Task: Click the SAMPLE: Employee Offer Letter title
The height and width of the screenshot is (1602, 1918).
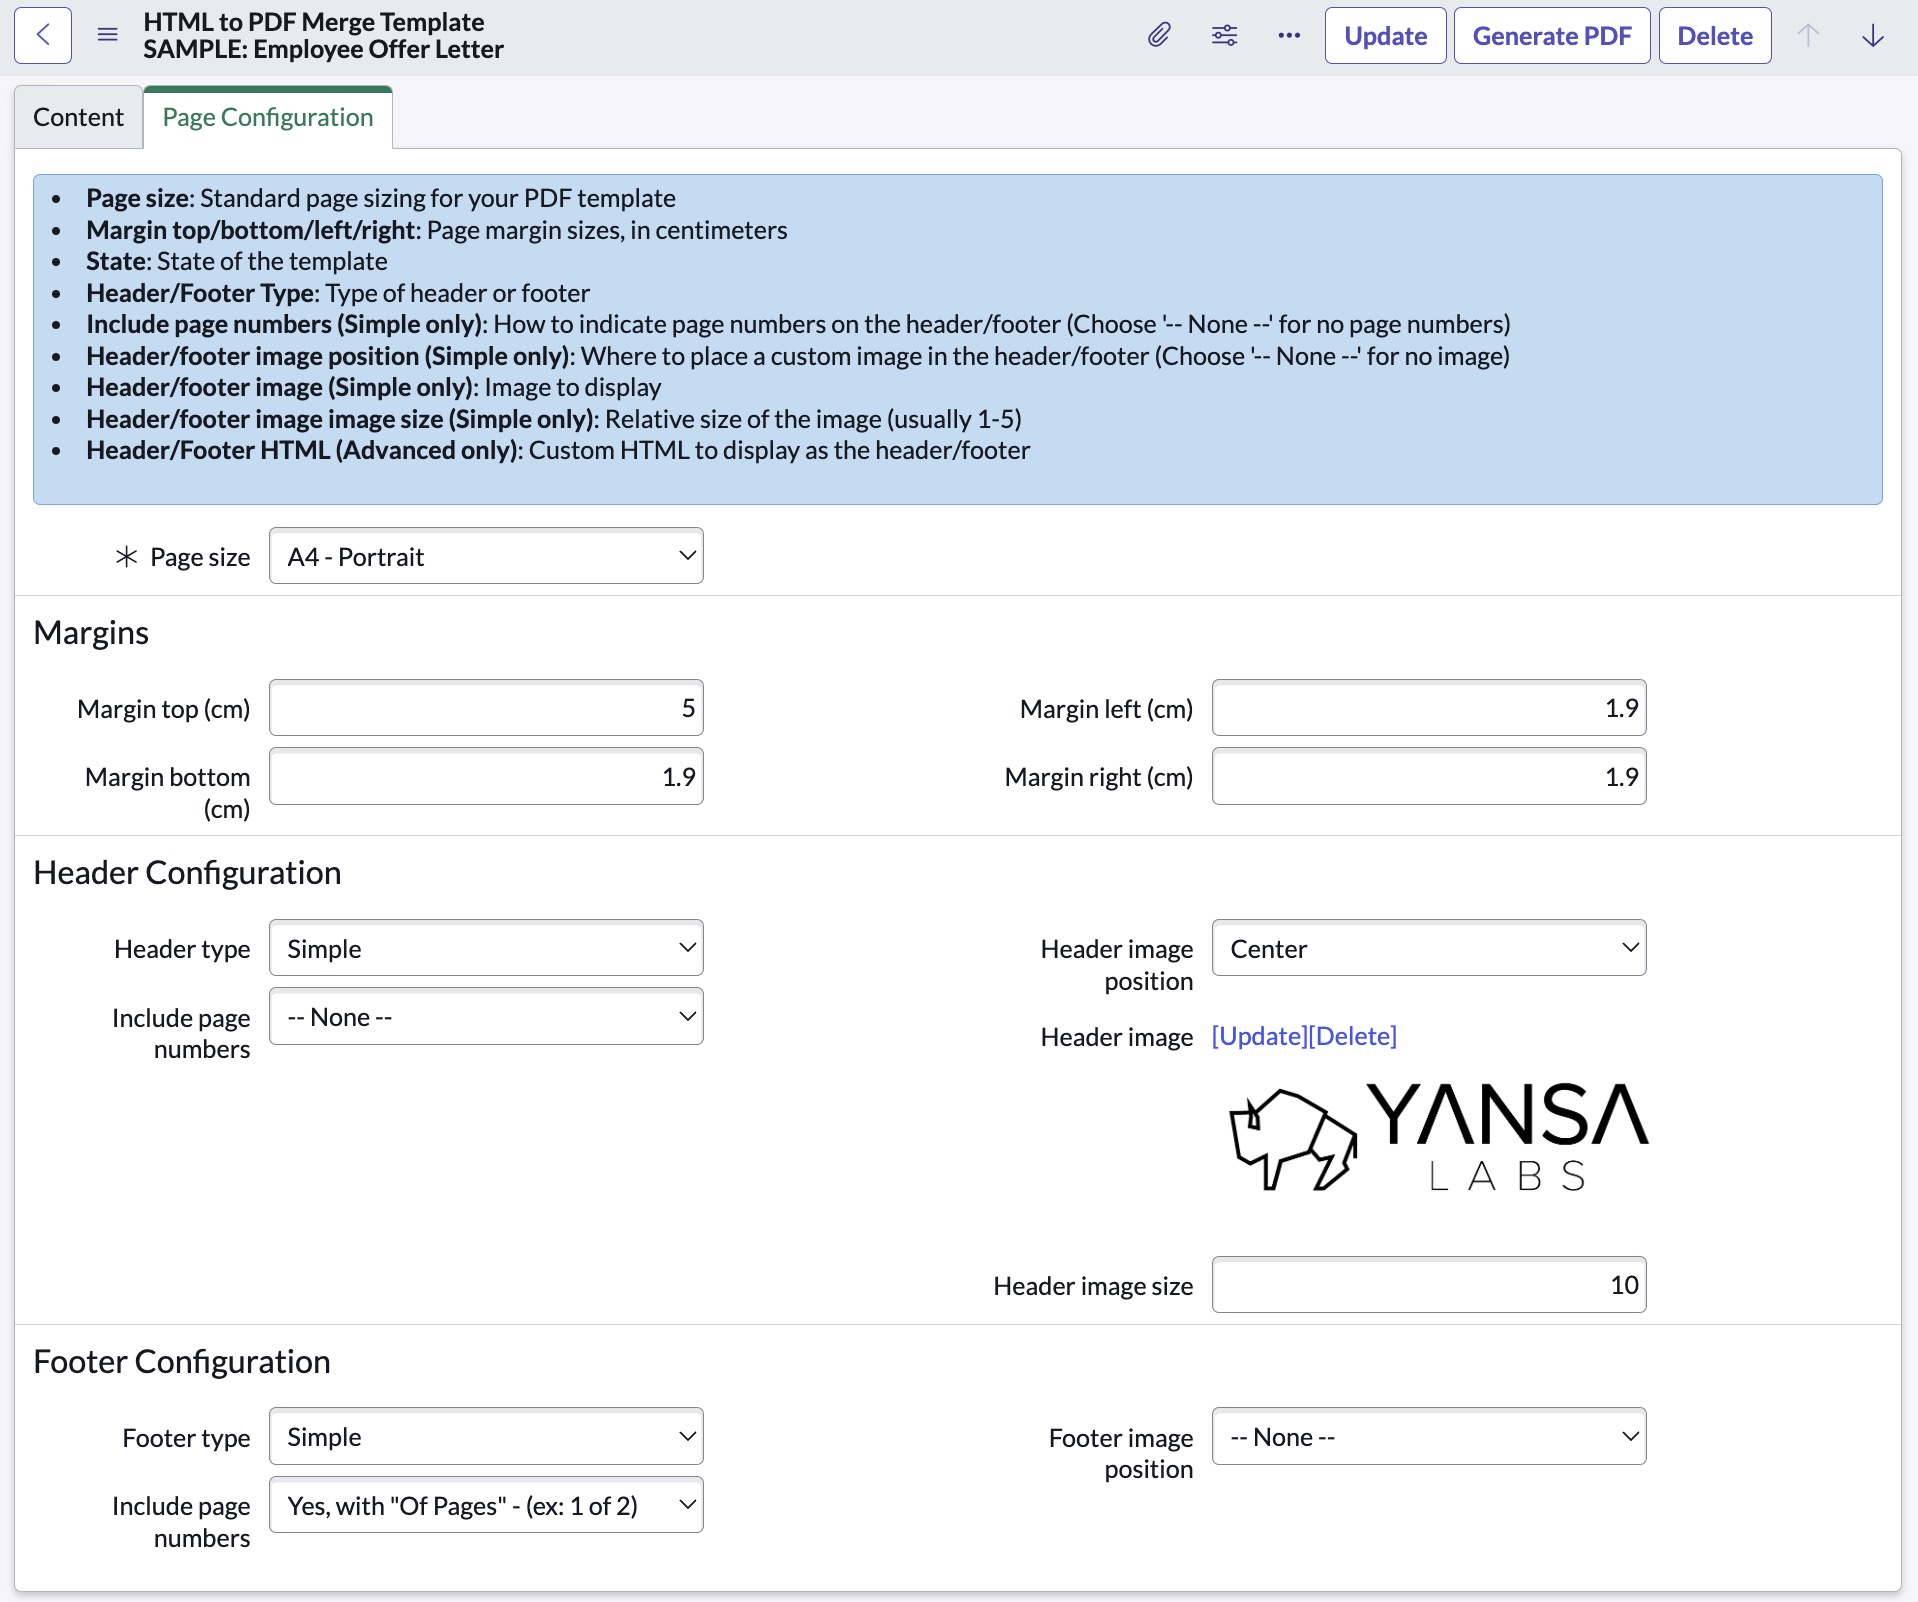Action: [x=323, y=49]
